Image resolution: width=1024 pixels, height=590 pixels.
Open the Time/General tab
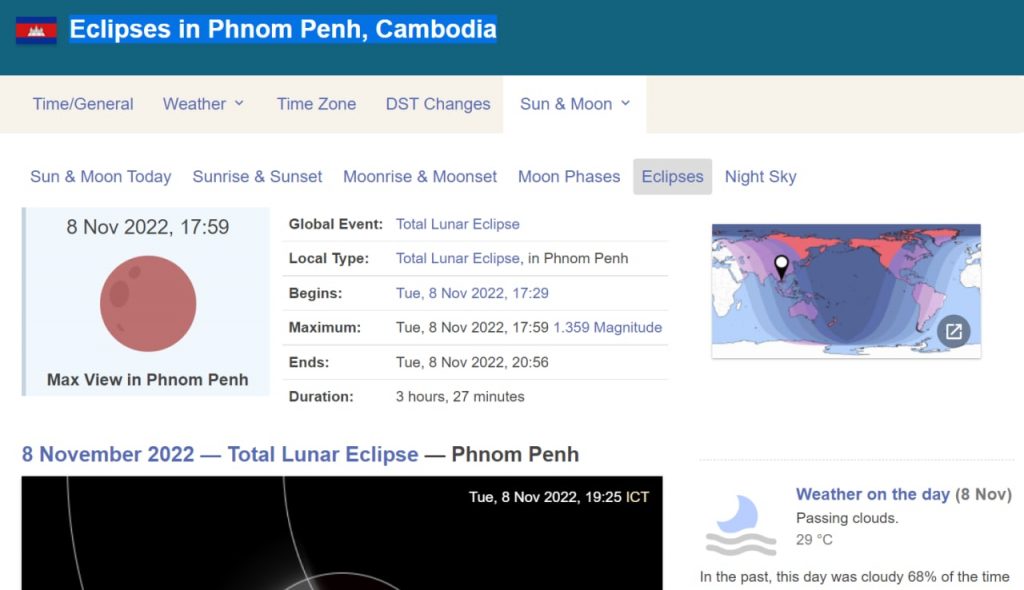tap(83, 104)
